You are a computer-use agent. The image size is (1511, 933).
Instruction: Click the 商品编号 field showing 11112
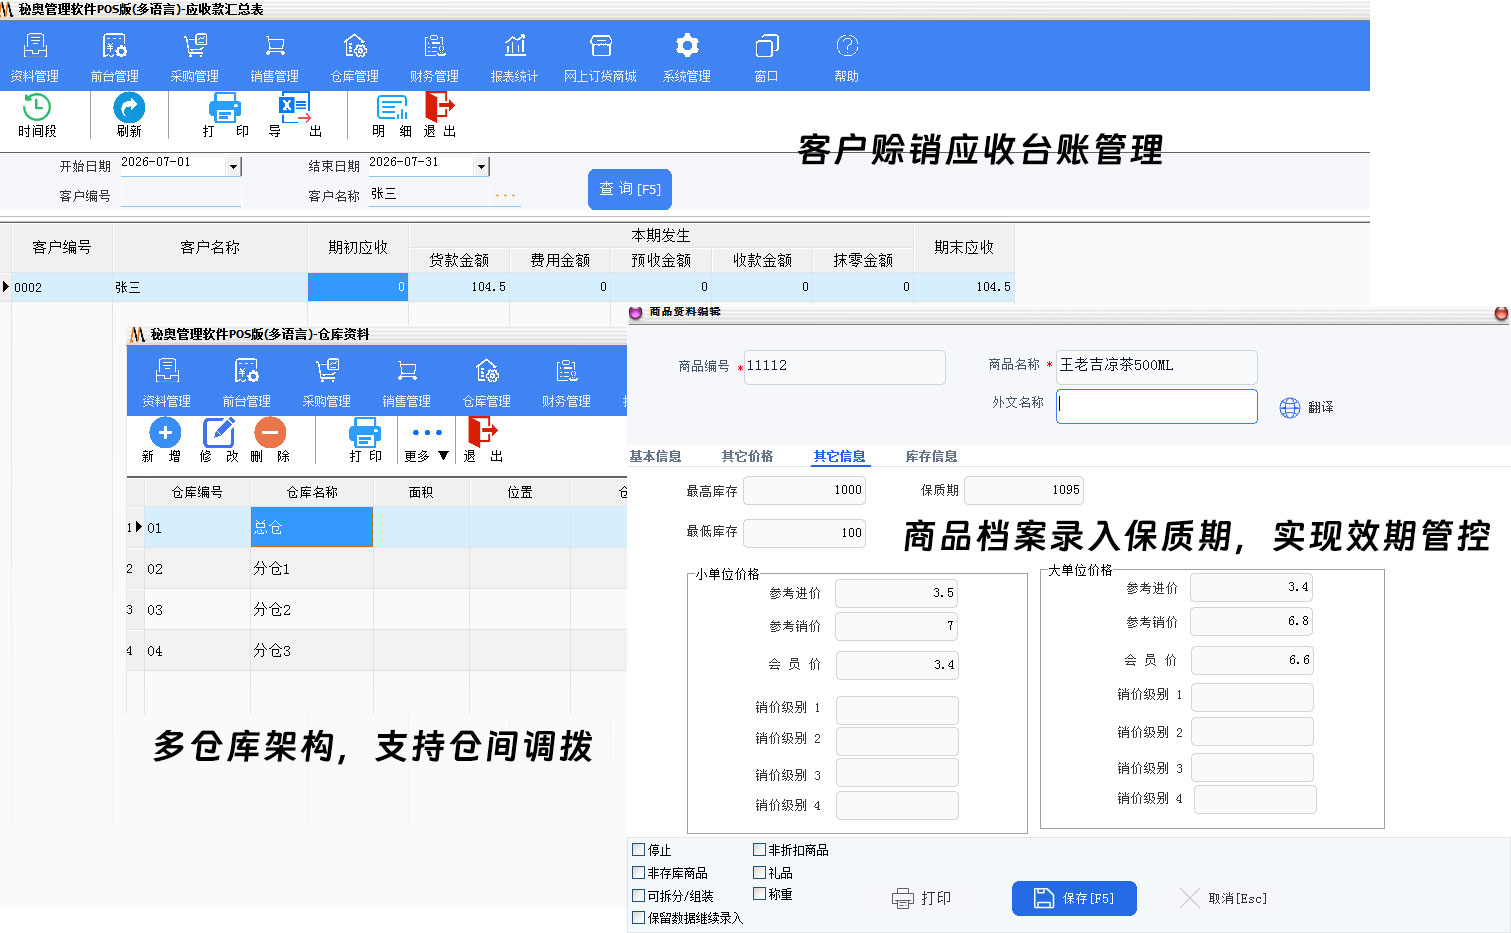click(x=845, y=367)
